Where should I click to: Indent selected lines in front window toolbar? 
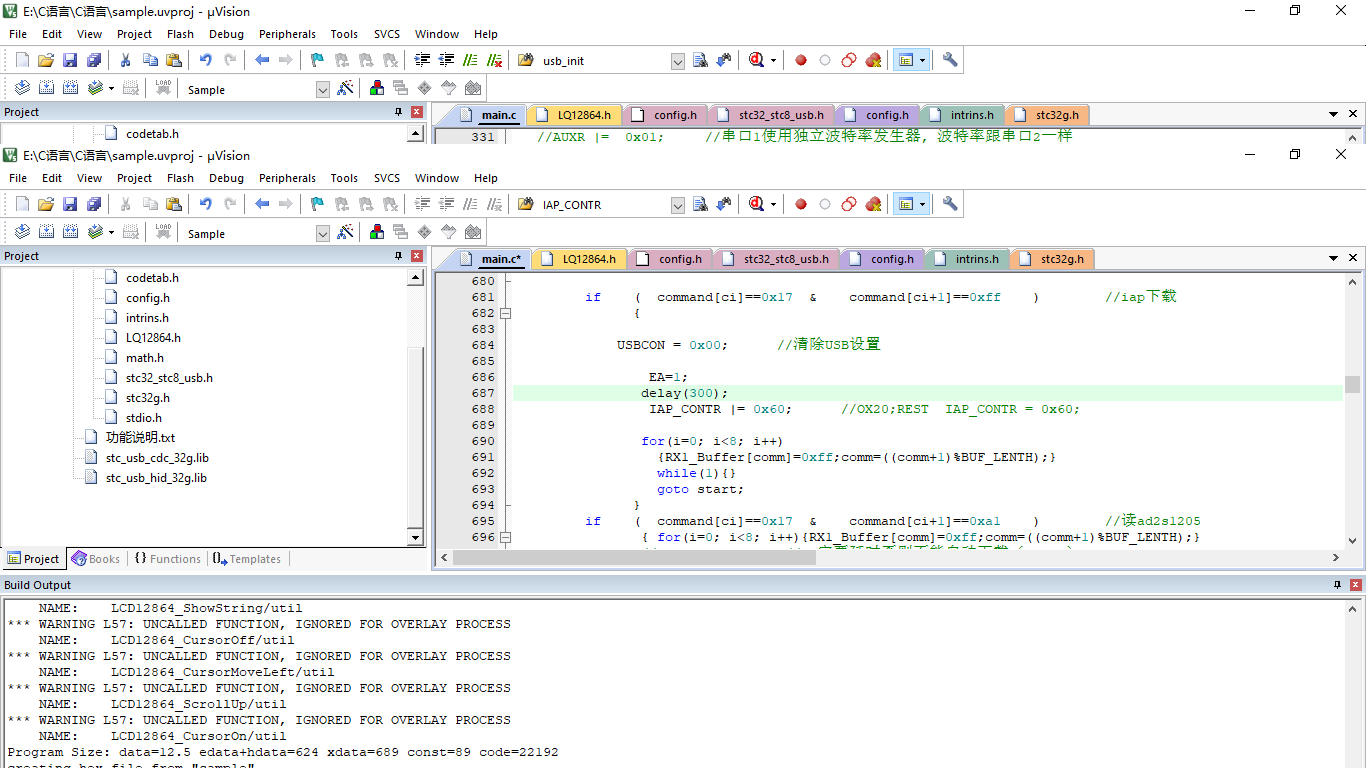422,204
